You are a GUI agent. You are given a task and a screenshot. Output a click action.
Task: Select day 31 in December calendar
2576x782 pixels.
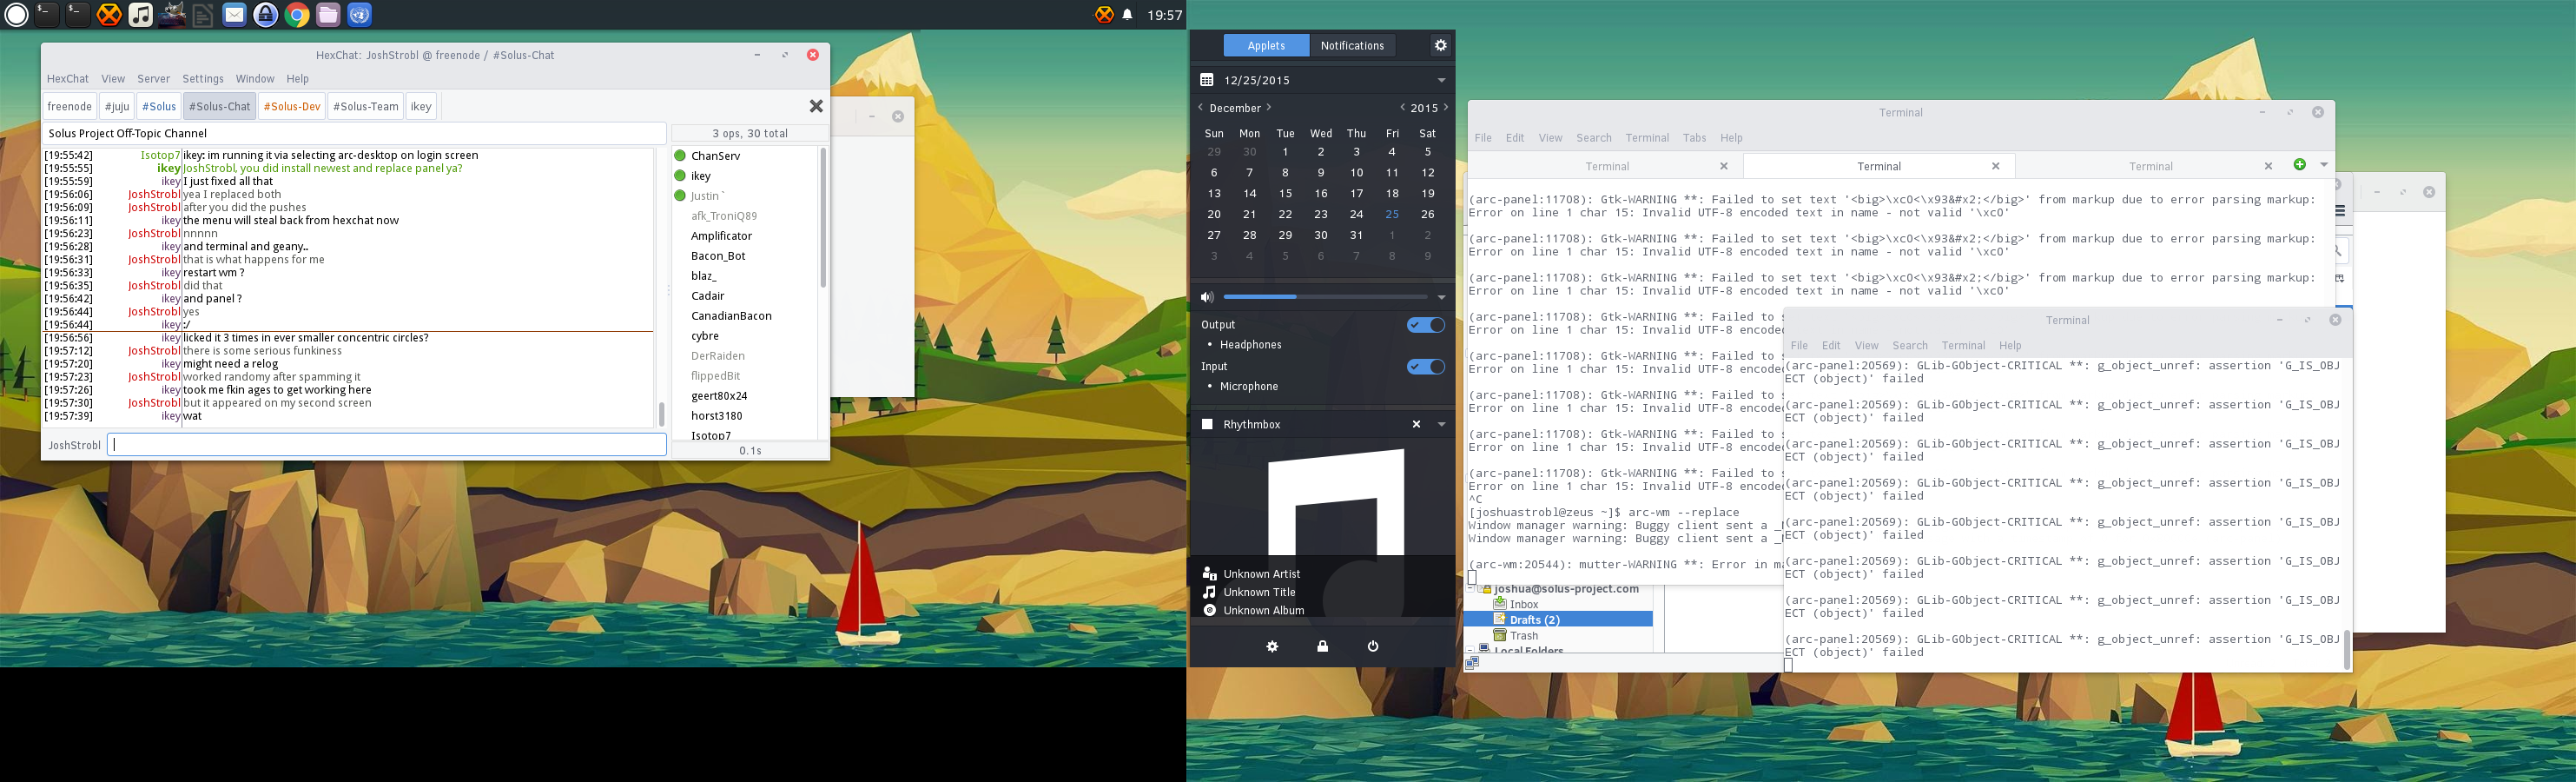tap(1356, 235)
